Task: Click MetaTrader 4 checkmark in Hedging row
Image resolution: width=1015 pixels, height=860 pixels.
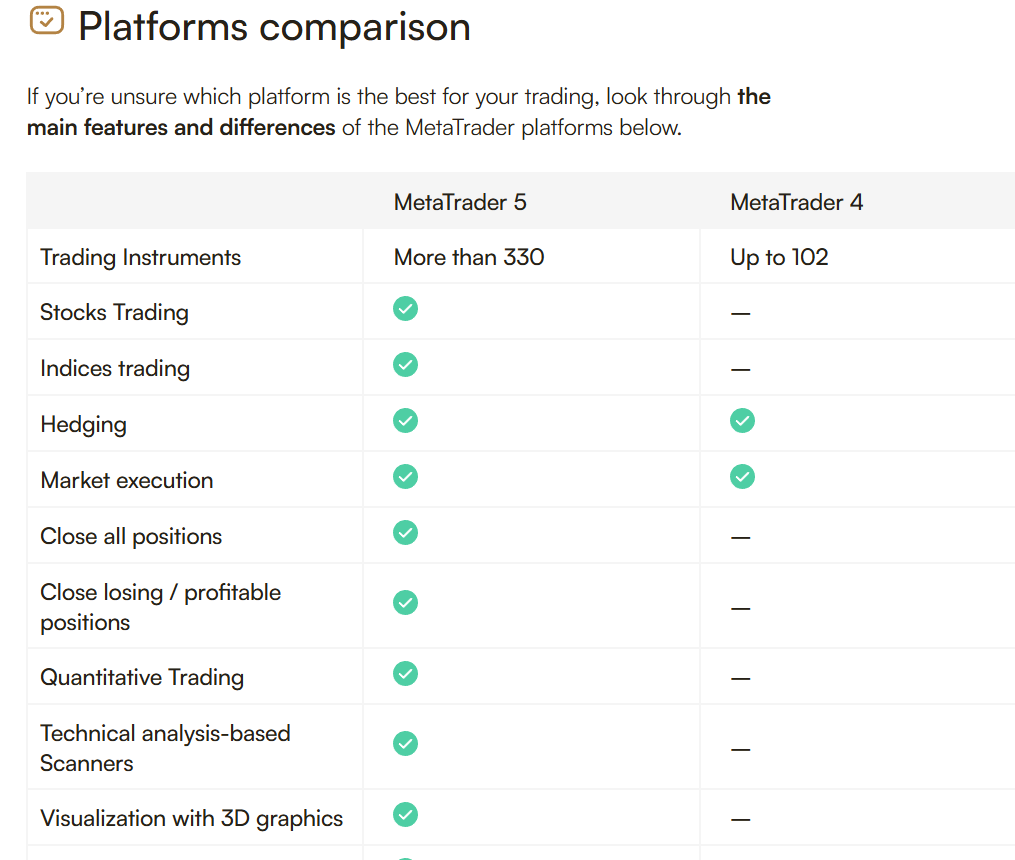Action: click(742, 421)
